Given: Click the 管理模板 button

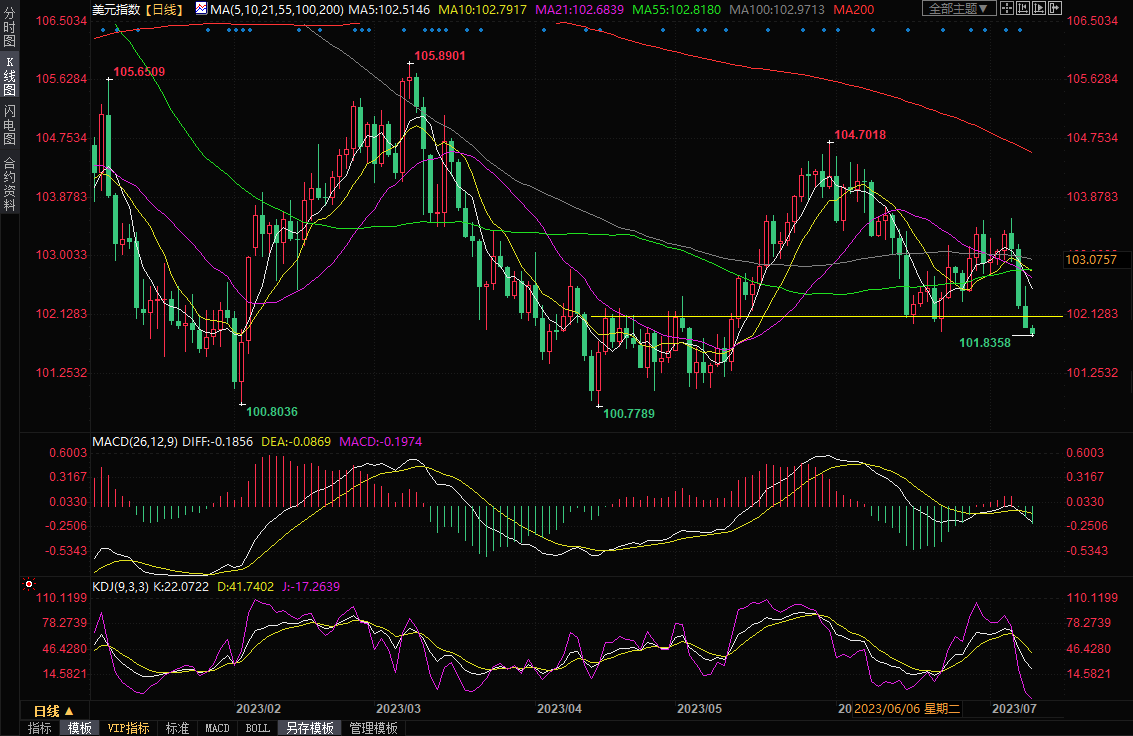Looking at the screenshot, I should tap(373, 728).
